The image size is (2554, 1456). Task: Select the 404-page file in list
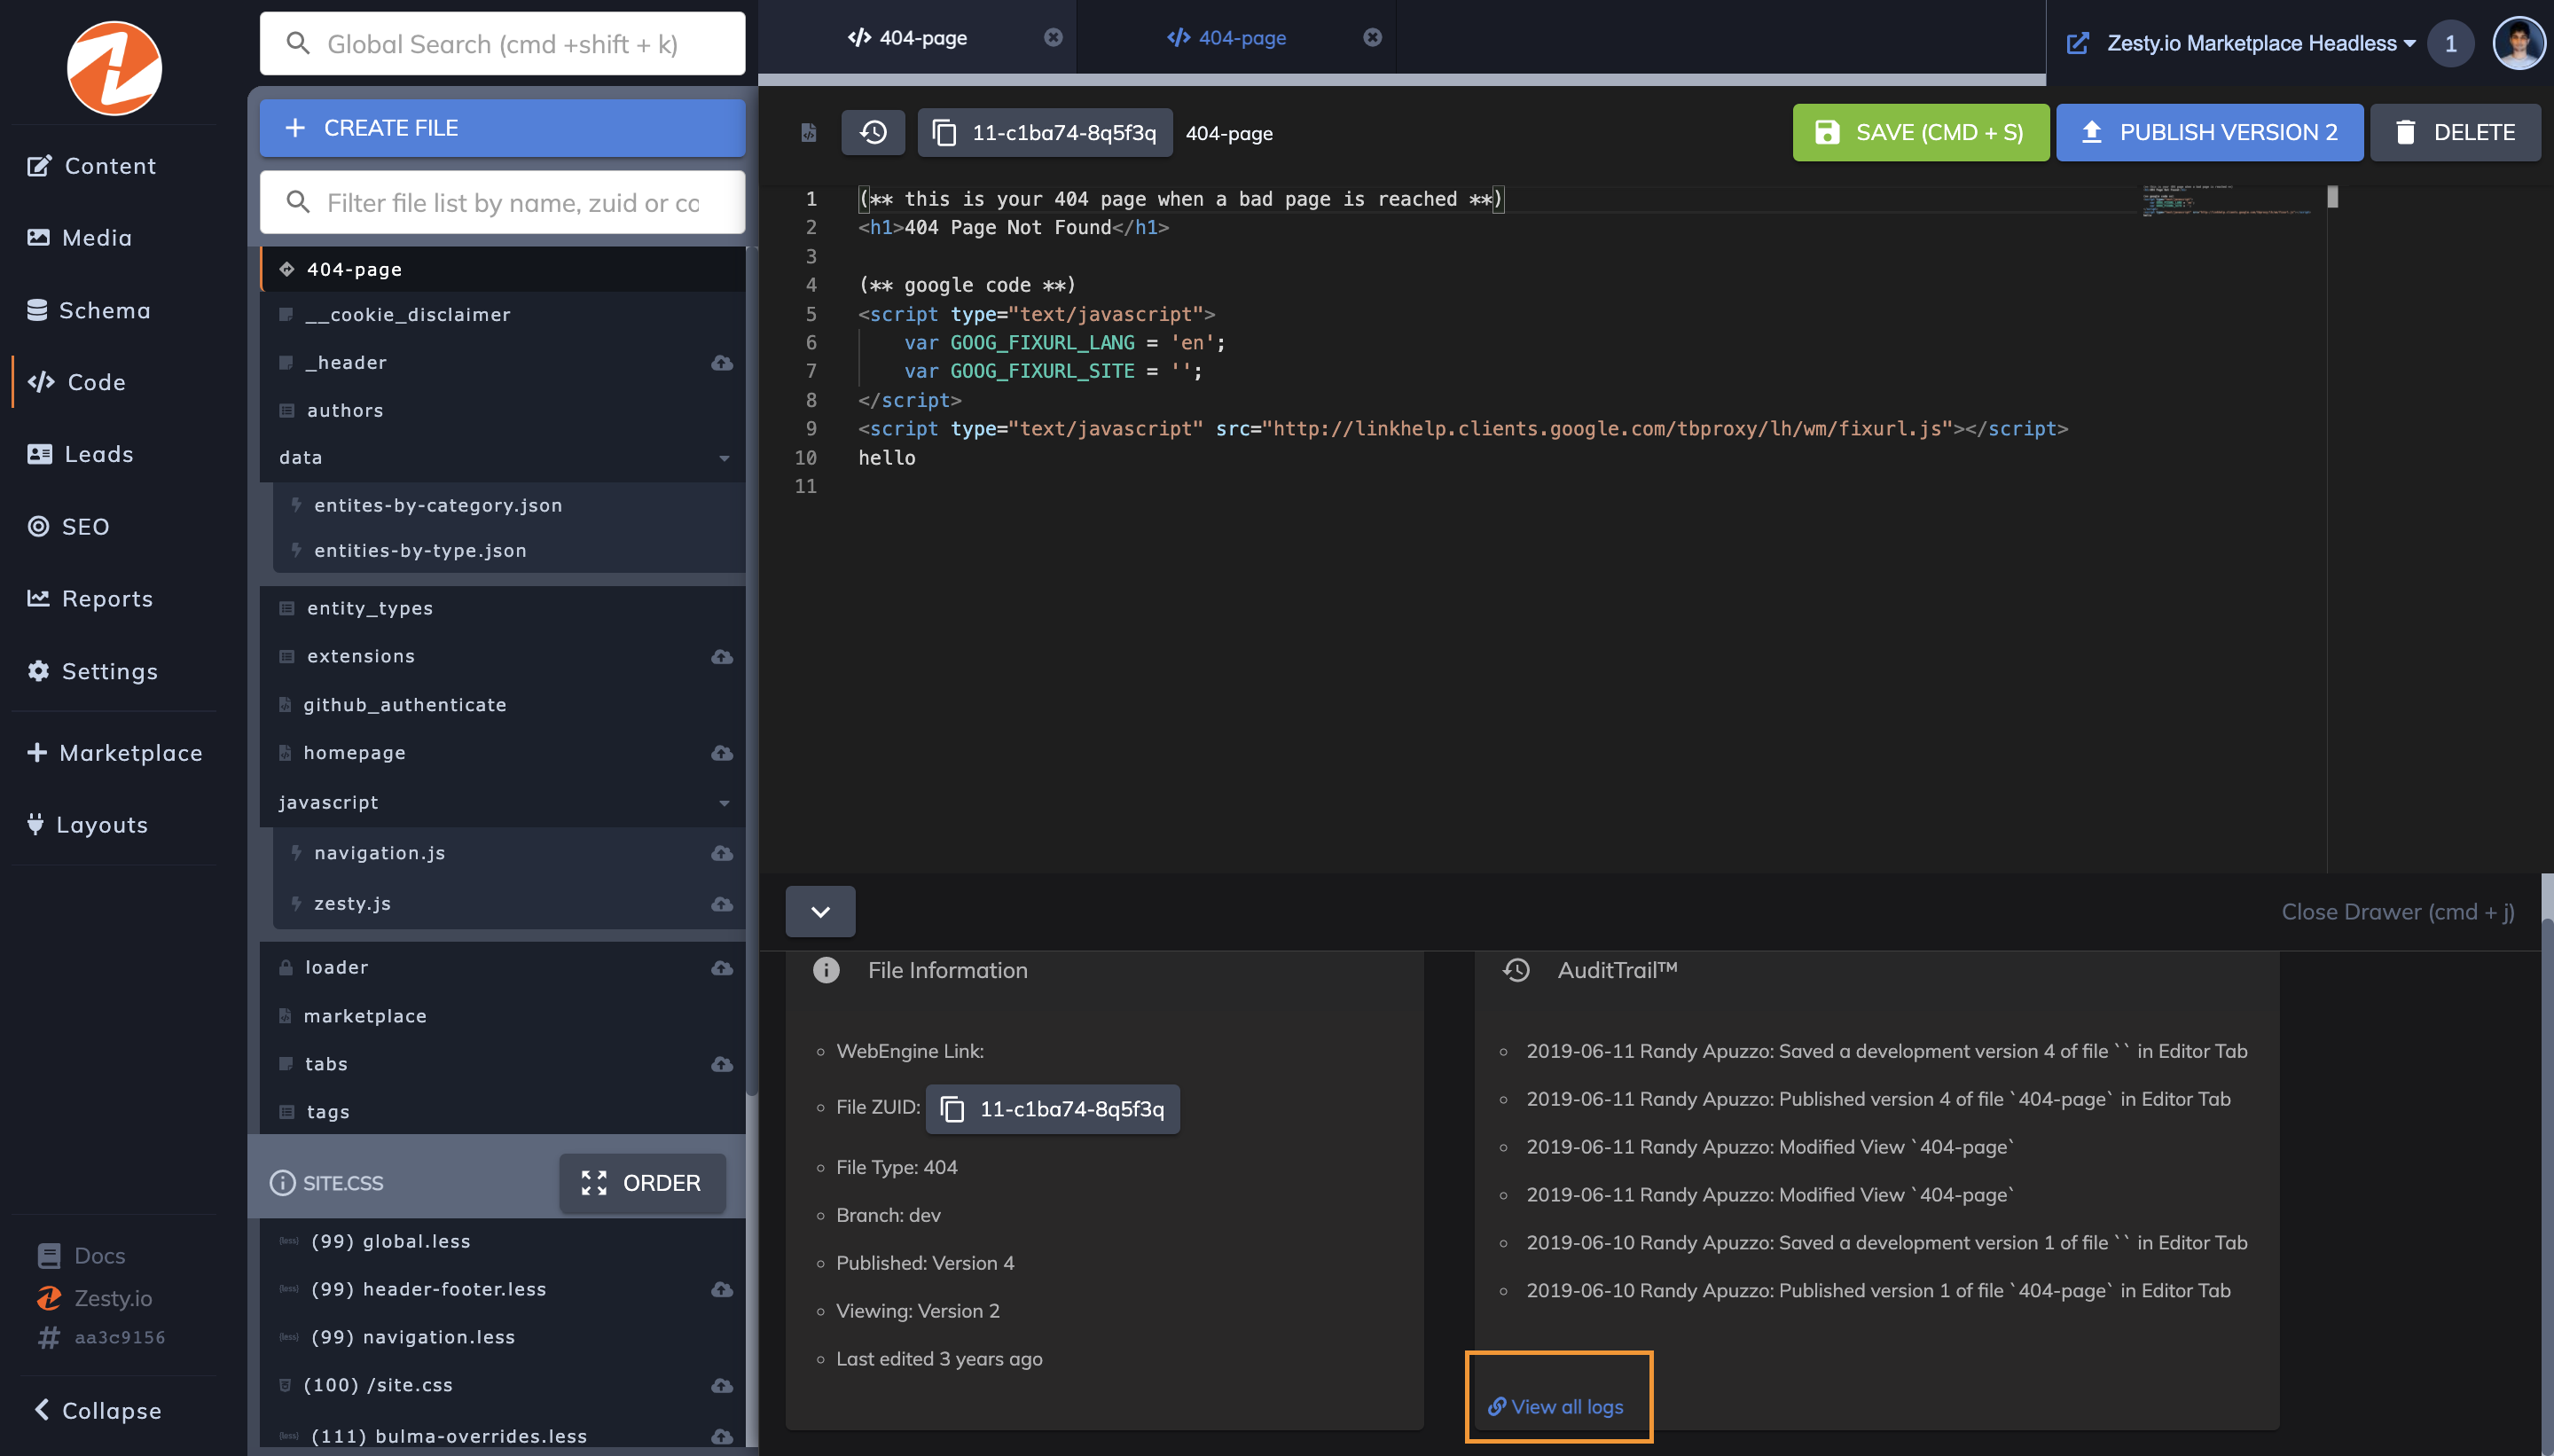coord(502,269)
